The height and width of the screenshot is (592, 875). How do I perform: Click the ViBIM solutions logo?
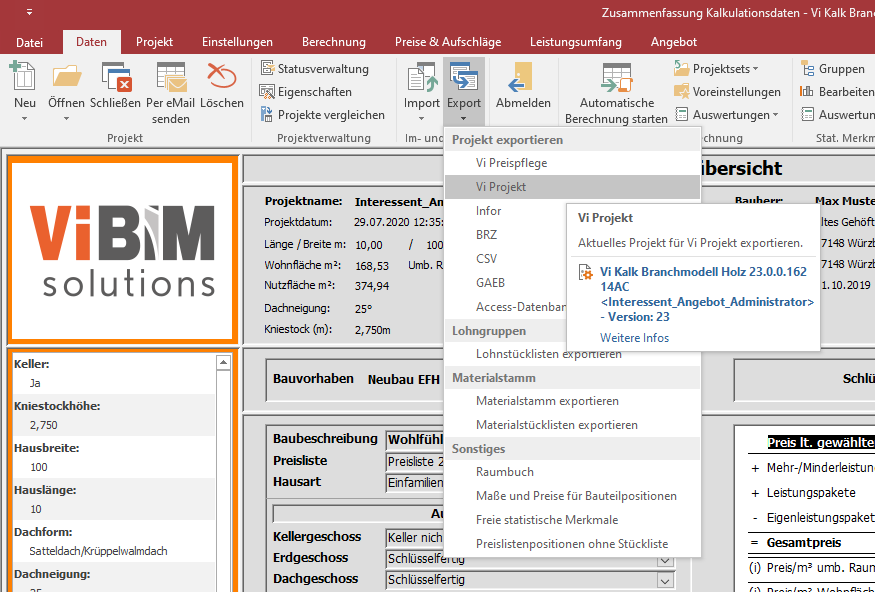[x=122, y=251]
